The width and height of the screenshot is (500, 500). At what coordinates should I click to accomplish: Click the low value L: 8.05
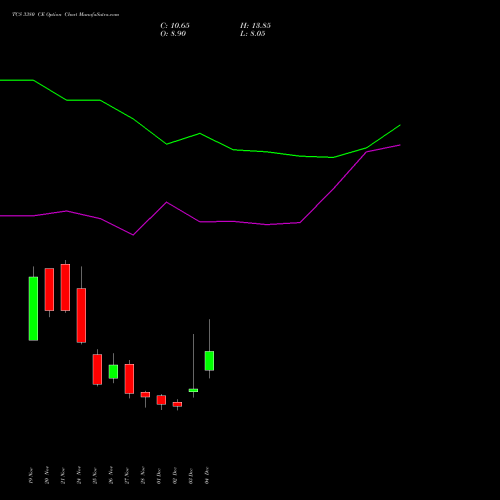point(253,34)
